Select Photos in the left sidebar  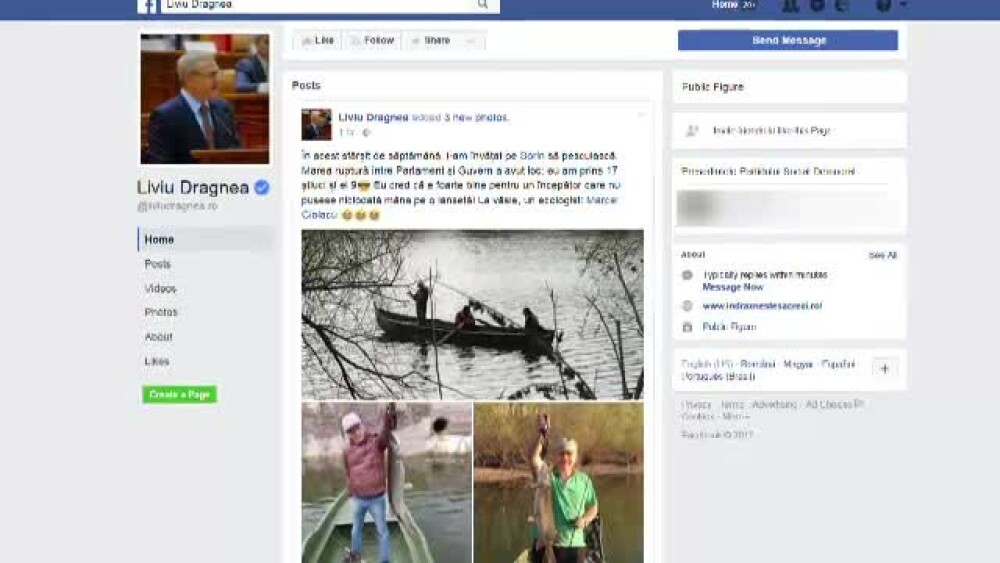[x=161, y=312]
